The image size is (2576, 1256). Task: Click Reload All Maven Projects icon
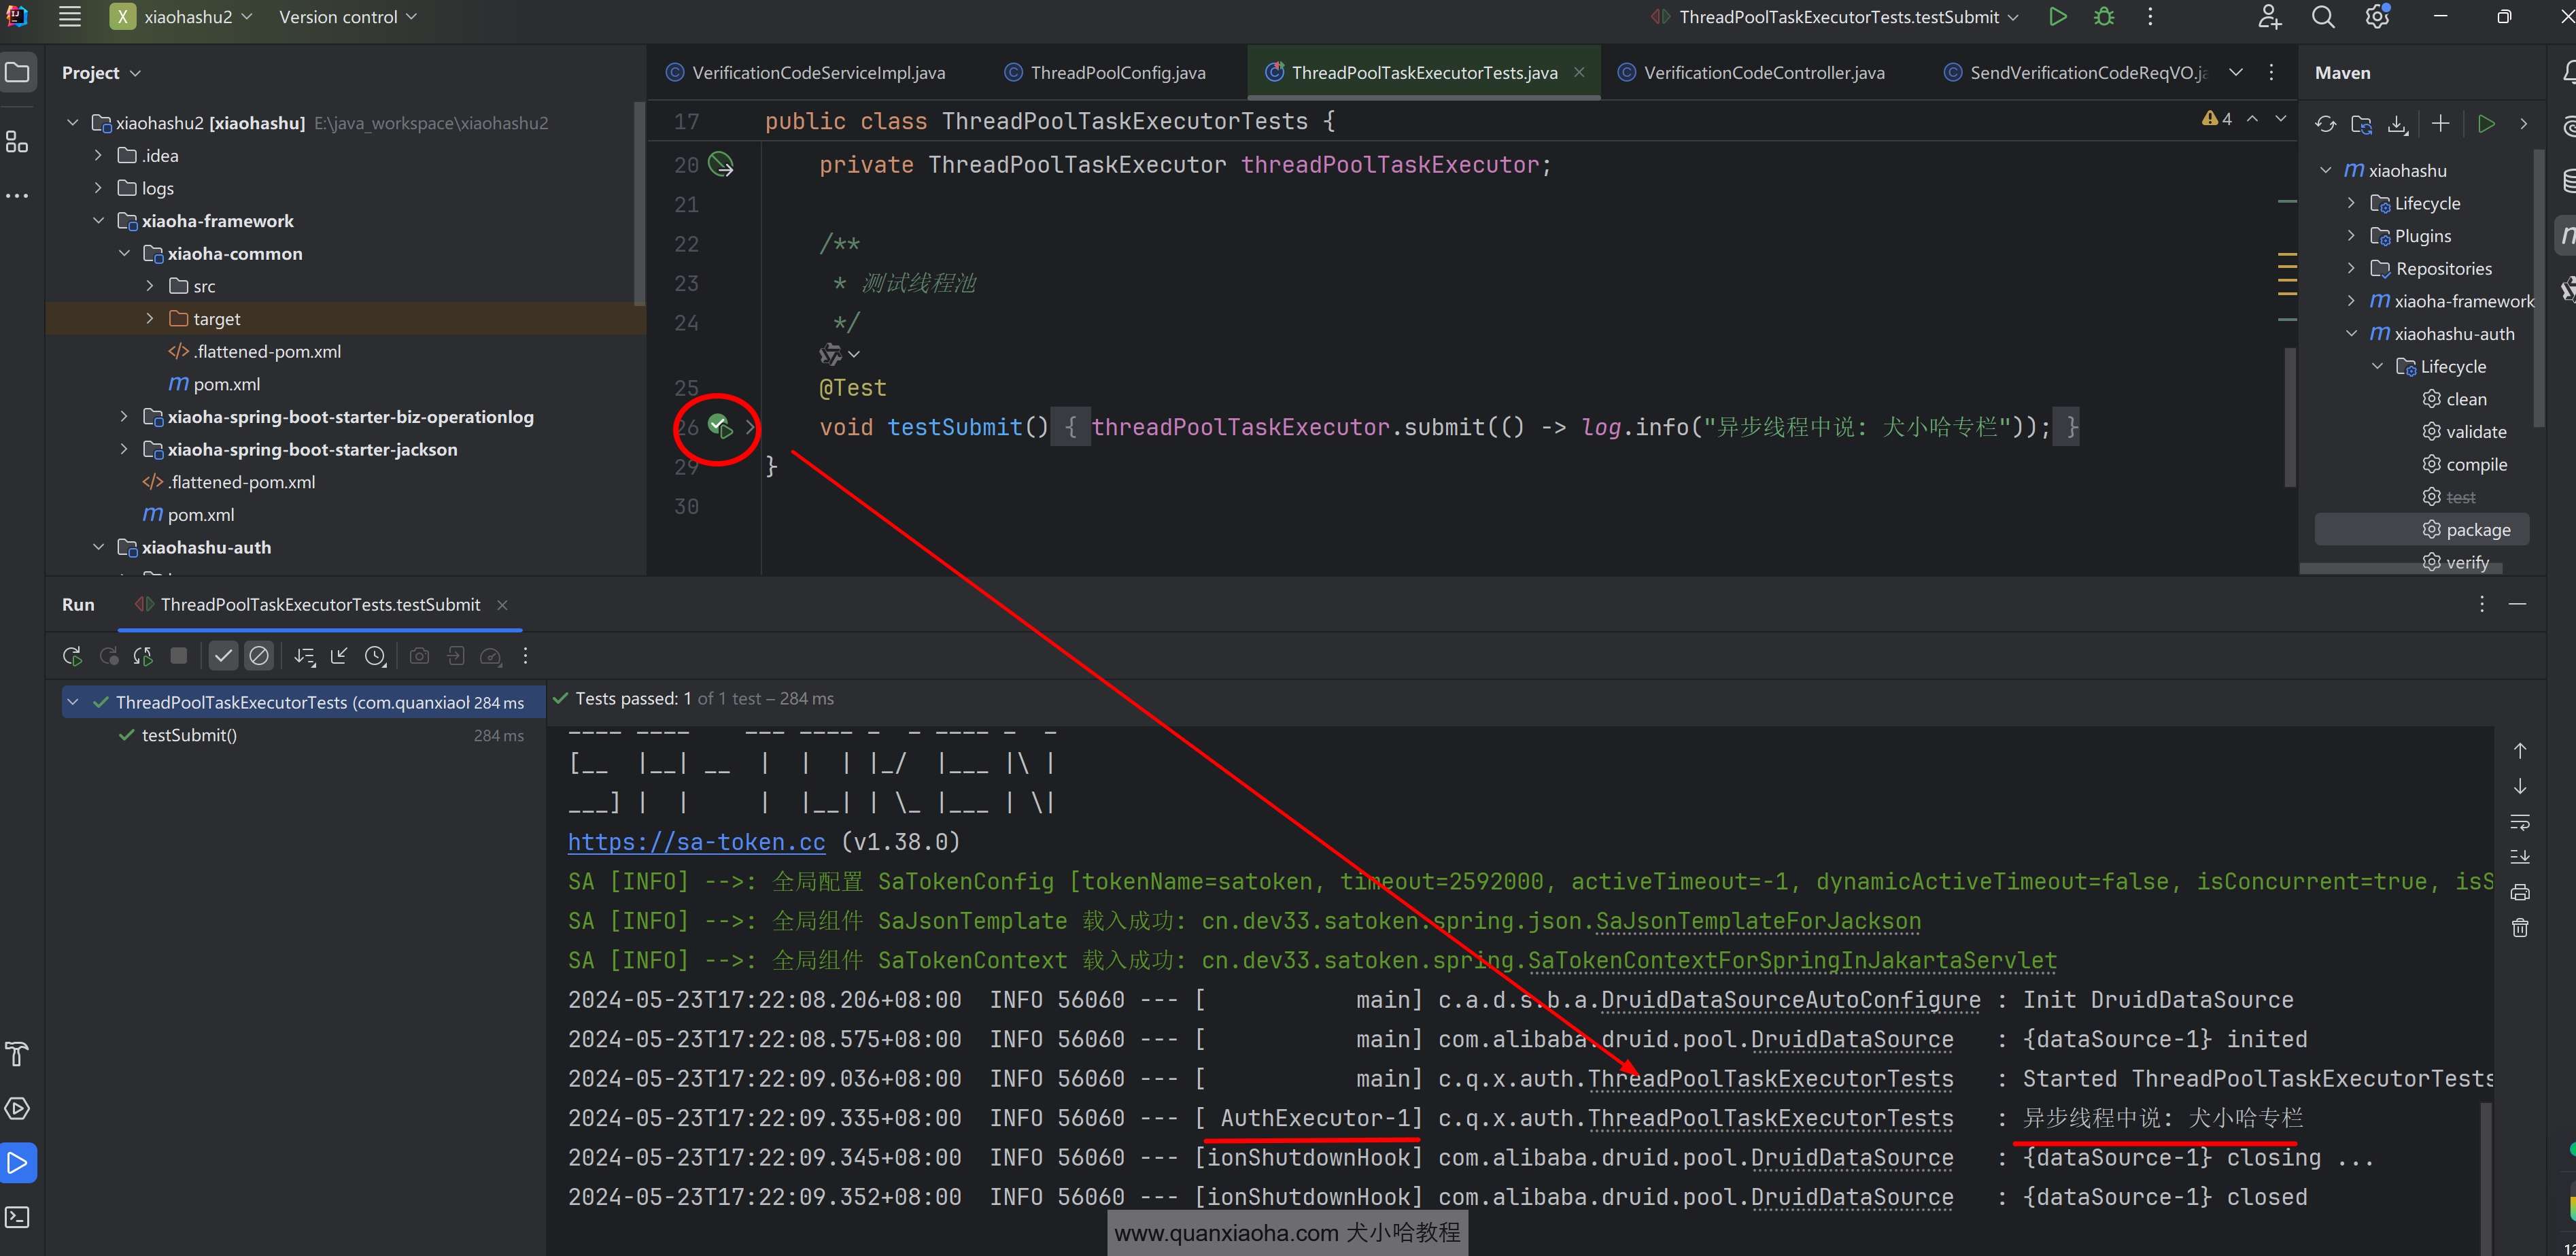click(x=2325, y=124)
